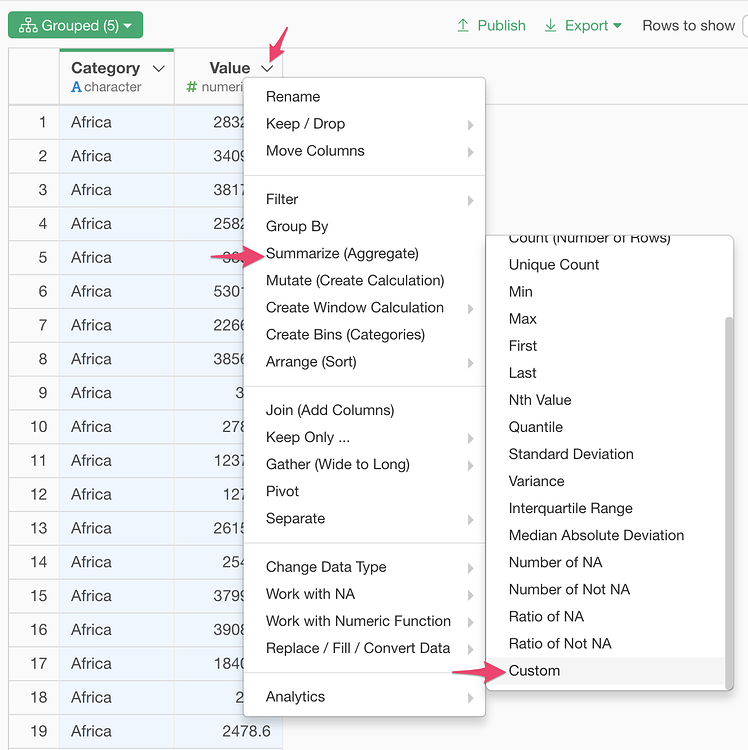Select Variance aggregate function

[605, 481]
